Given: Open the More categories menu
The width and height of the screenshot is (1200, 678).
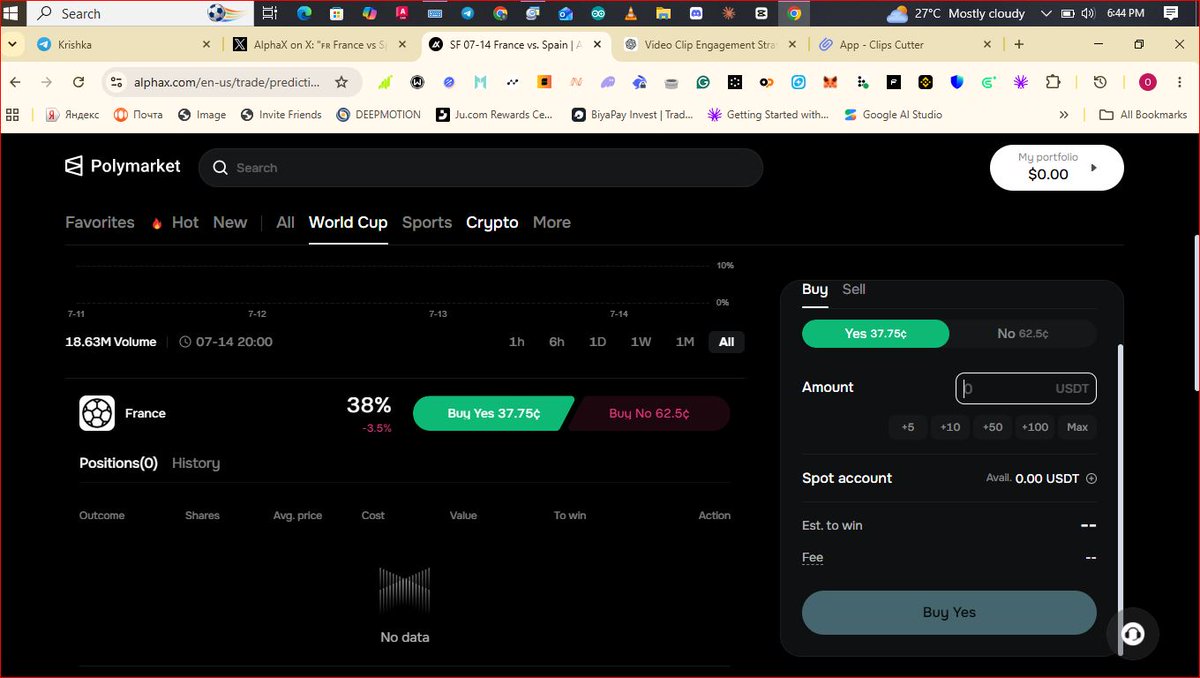Looking at the screenshot, I should click(x=552, y=223).
